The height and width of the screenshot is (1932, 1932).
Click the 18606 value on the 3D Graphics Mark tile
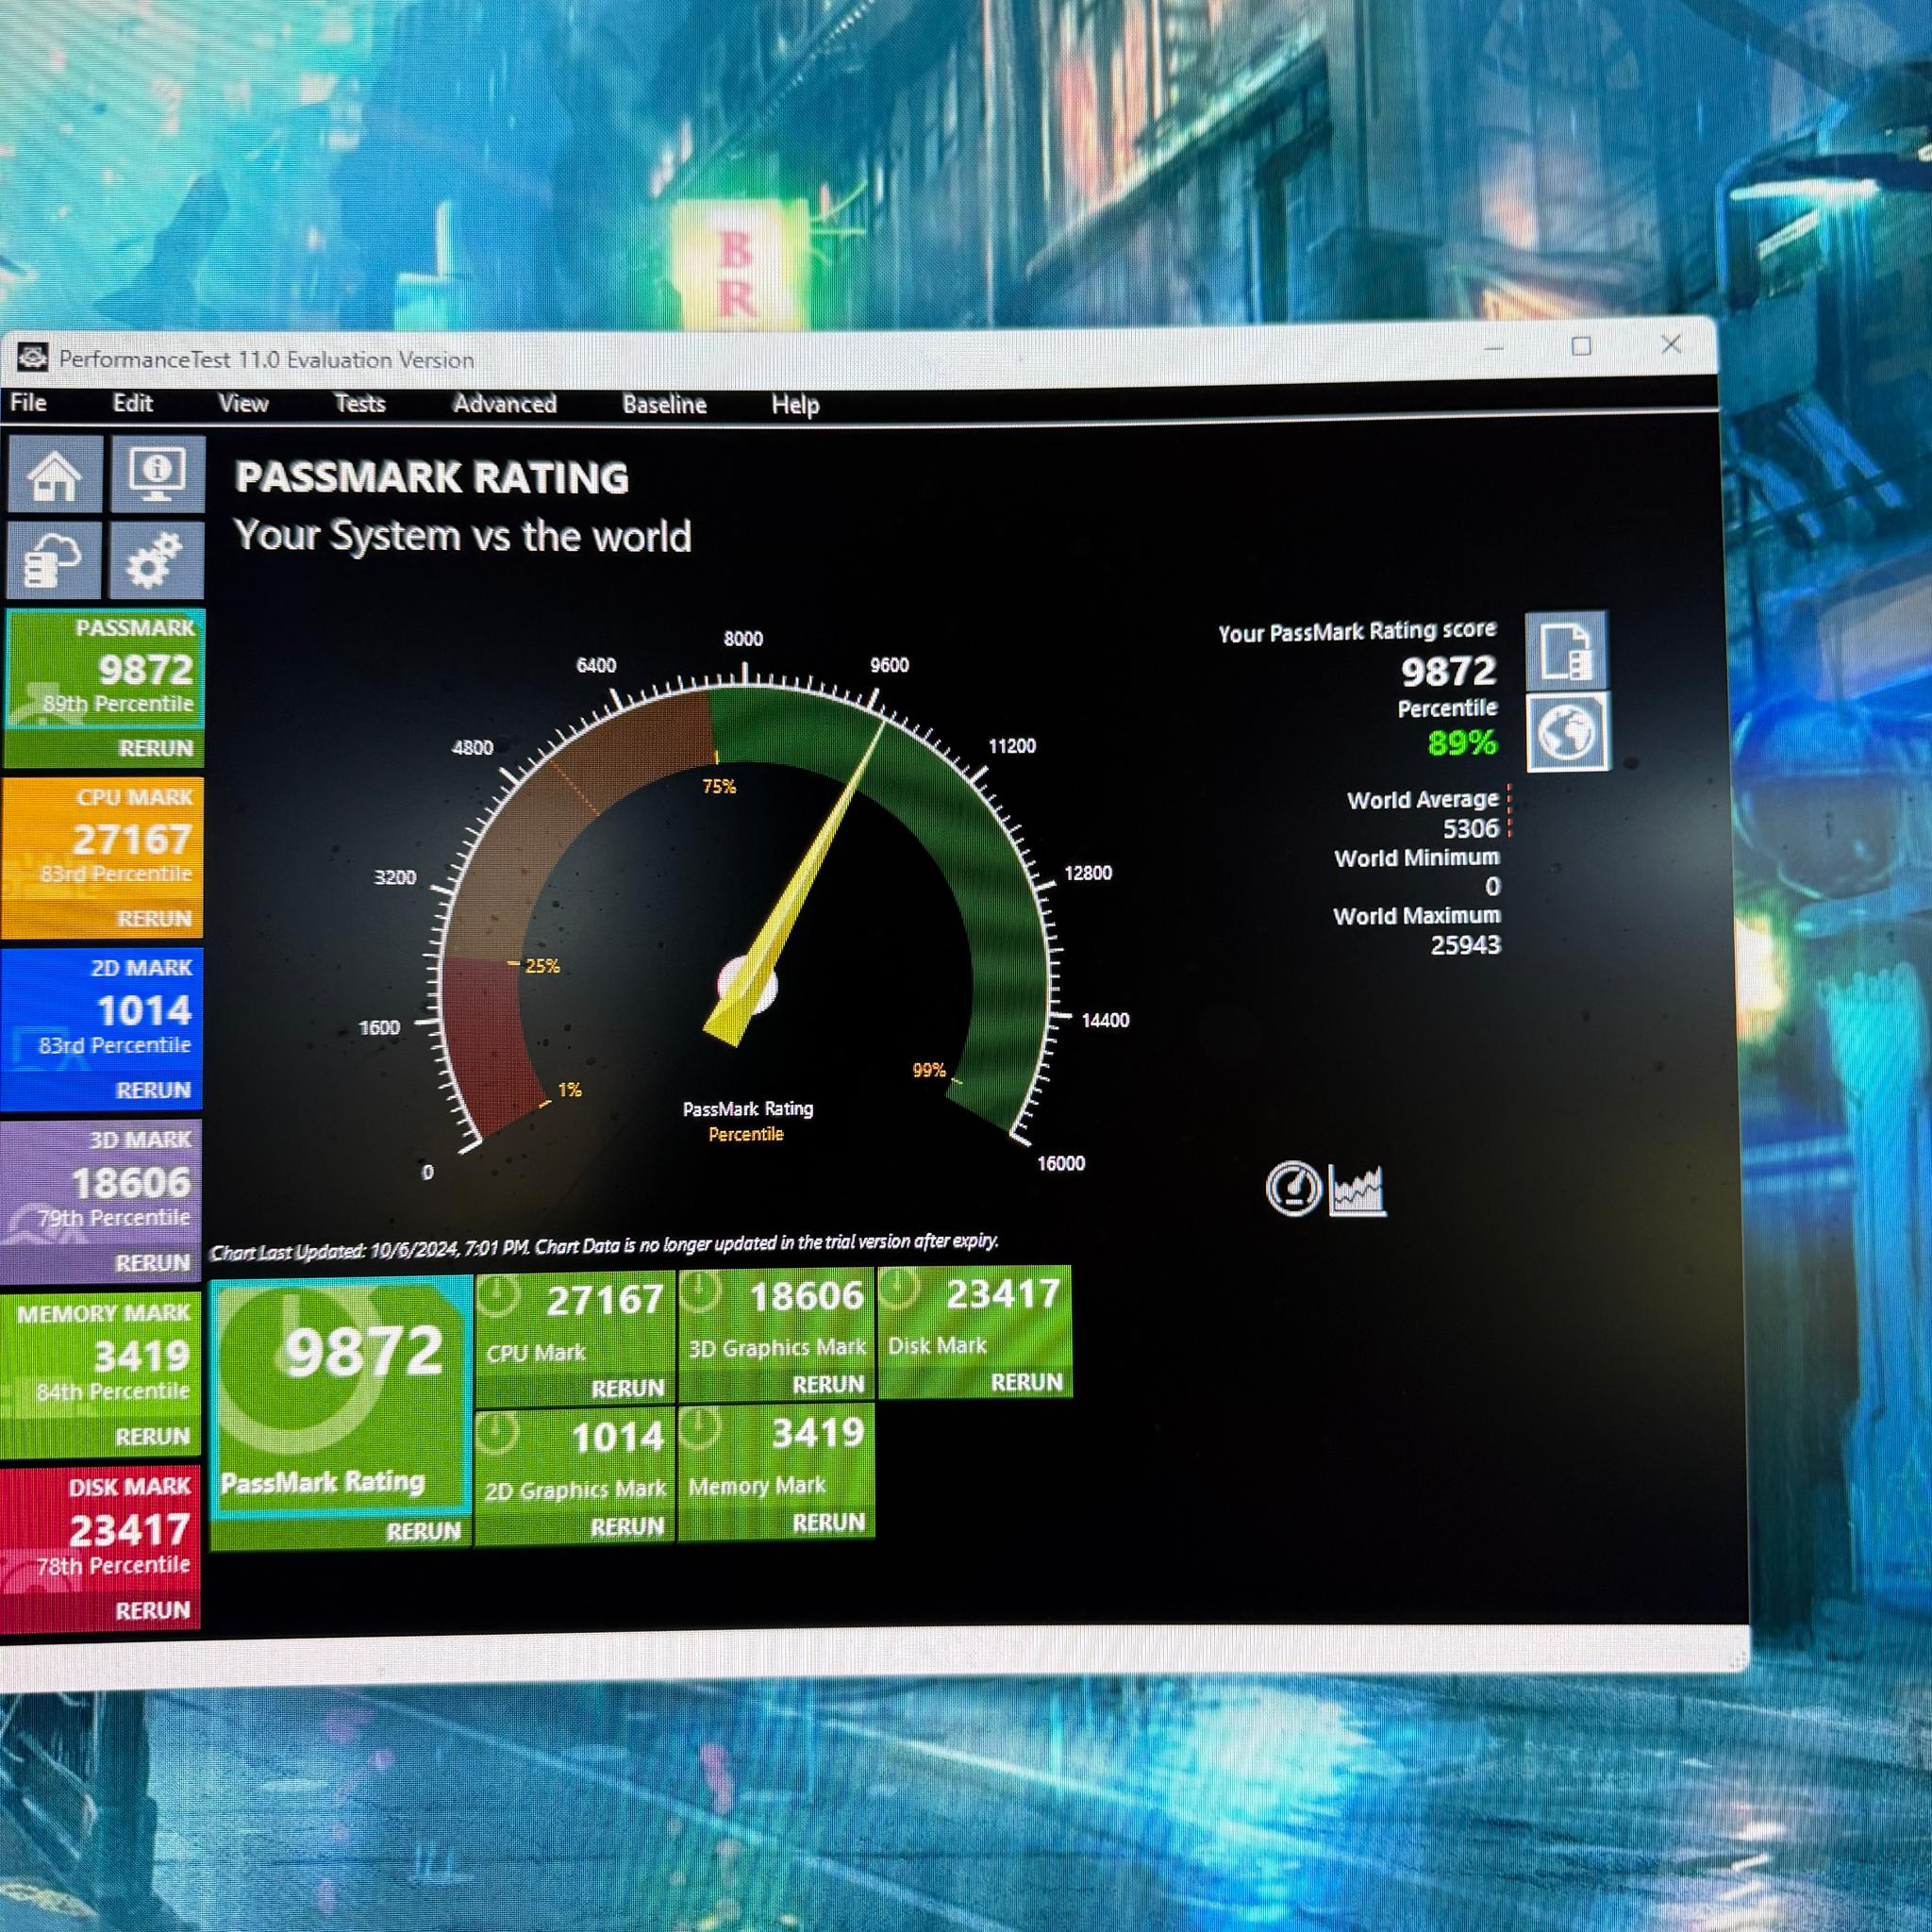point(807,1296)
